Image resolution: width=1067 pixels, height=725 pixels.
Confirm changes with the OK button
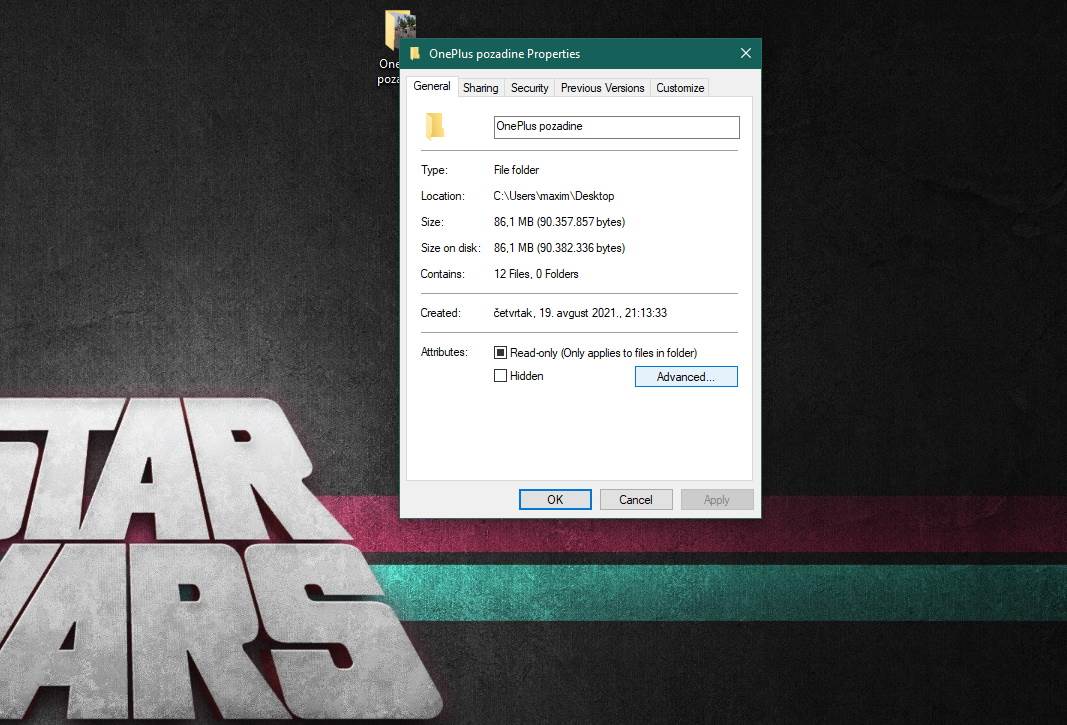(x=555, y=500)
